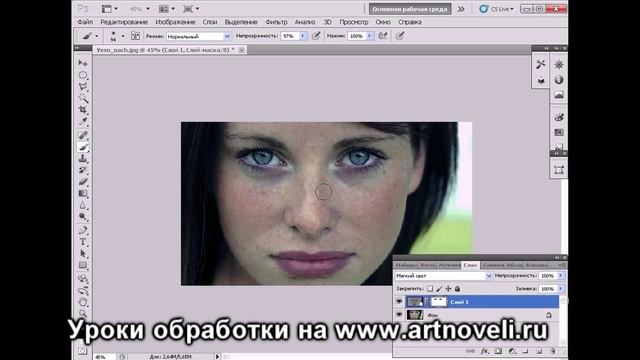Open the tool preset picker arrow
This screenshot has width=640, height=360.
[96, 36]
